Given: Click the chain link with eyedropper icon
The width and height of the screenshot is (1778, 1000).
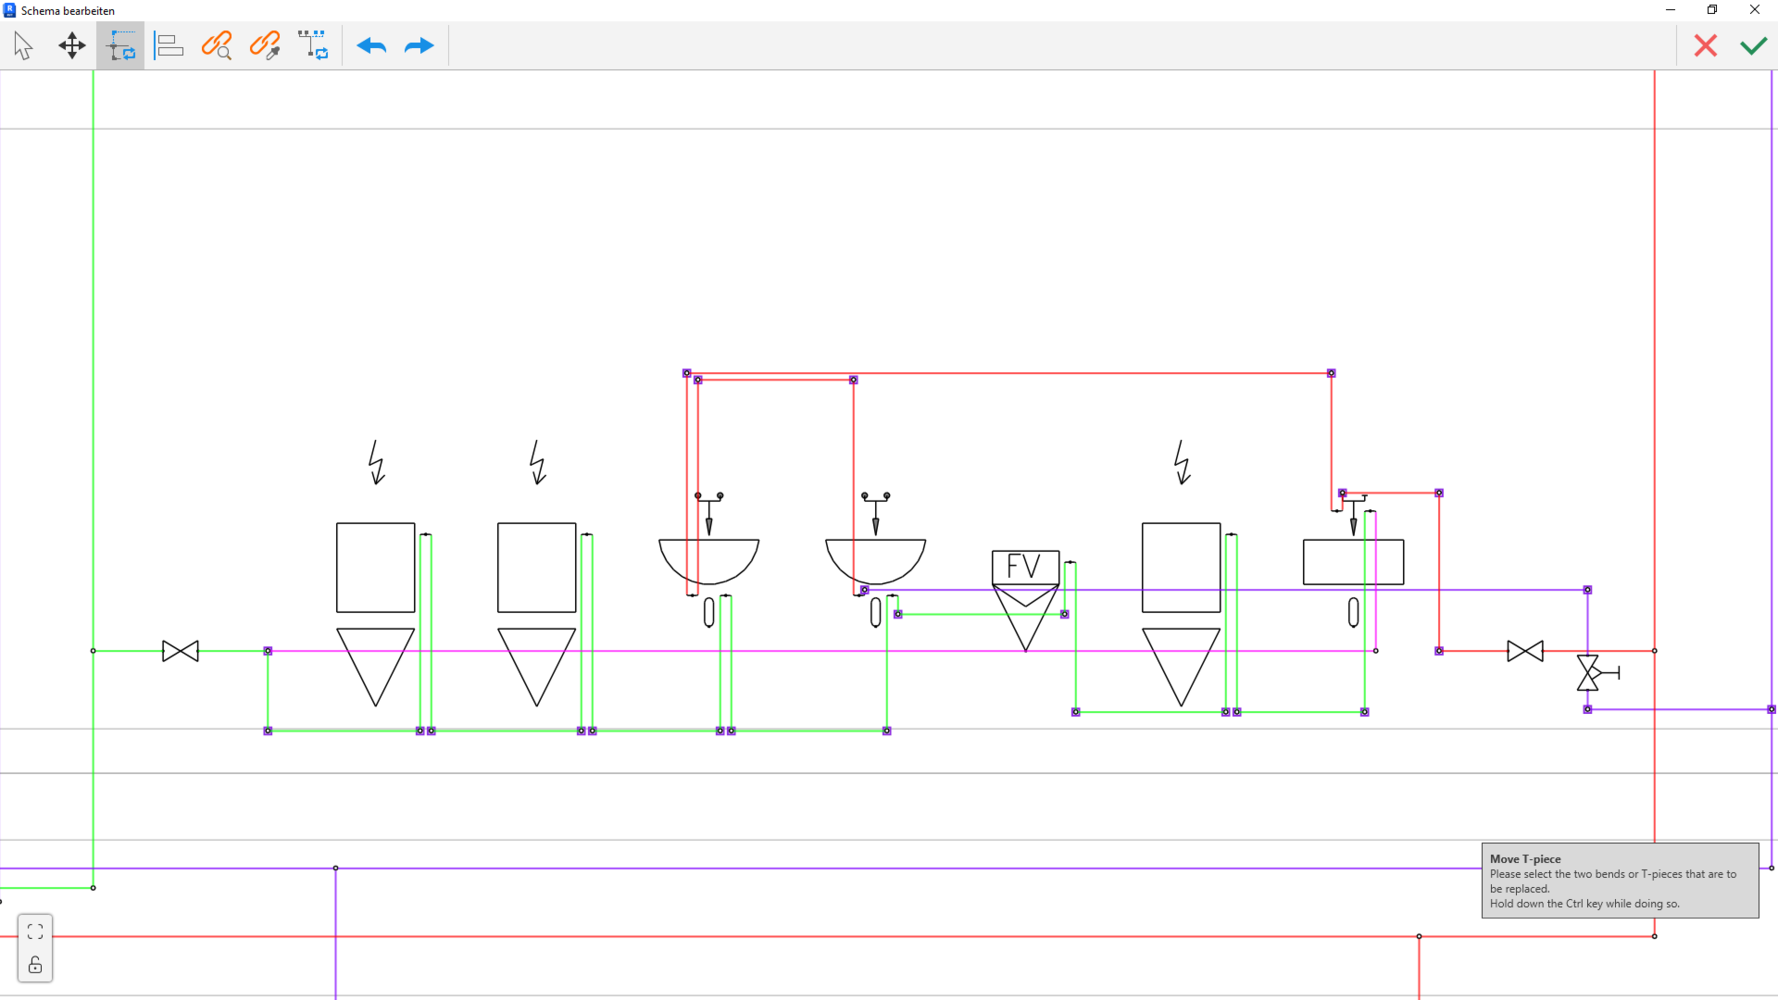Looking at the screenshot, I should pyautogui.click(x=265, y=46).
